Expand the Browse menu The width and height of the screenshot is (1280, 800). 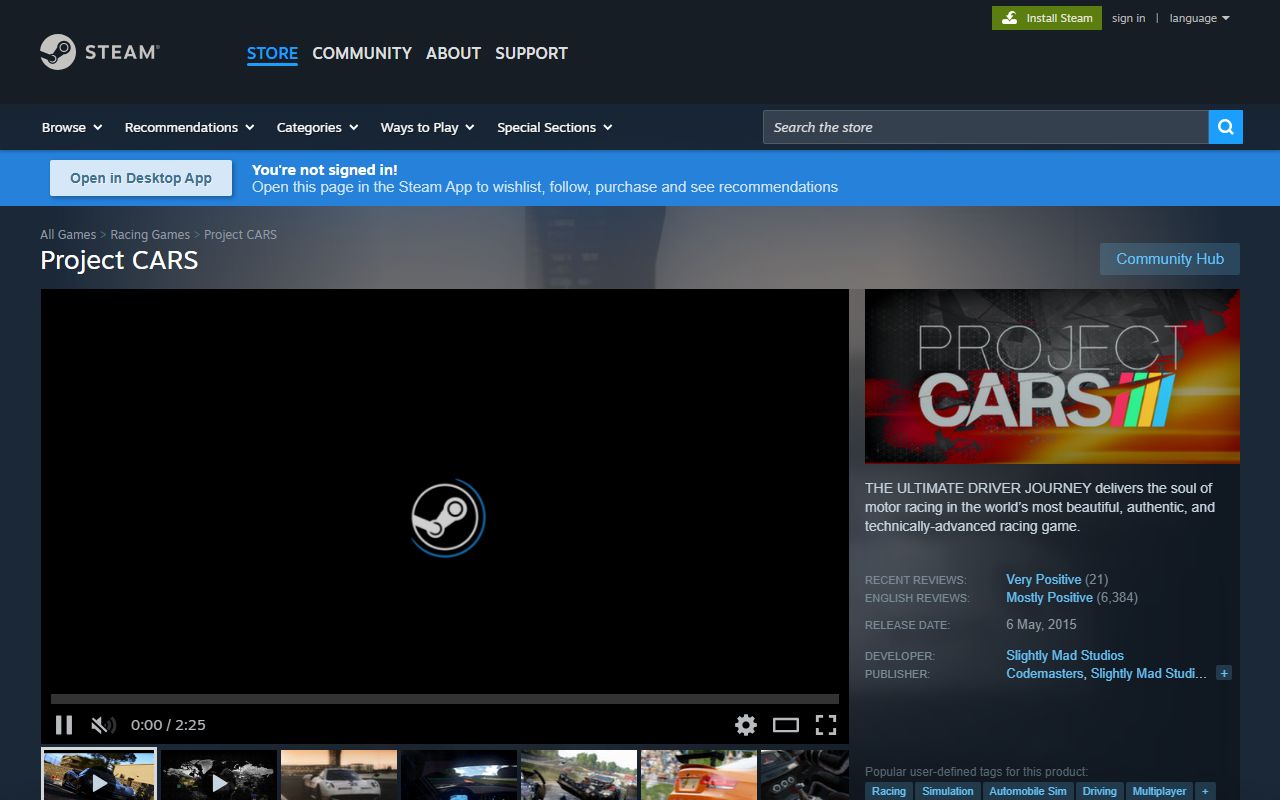[x=72, y=127]
